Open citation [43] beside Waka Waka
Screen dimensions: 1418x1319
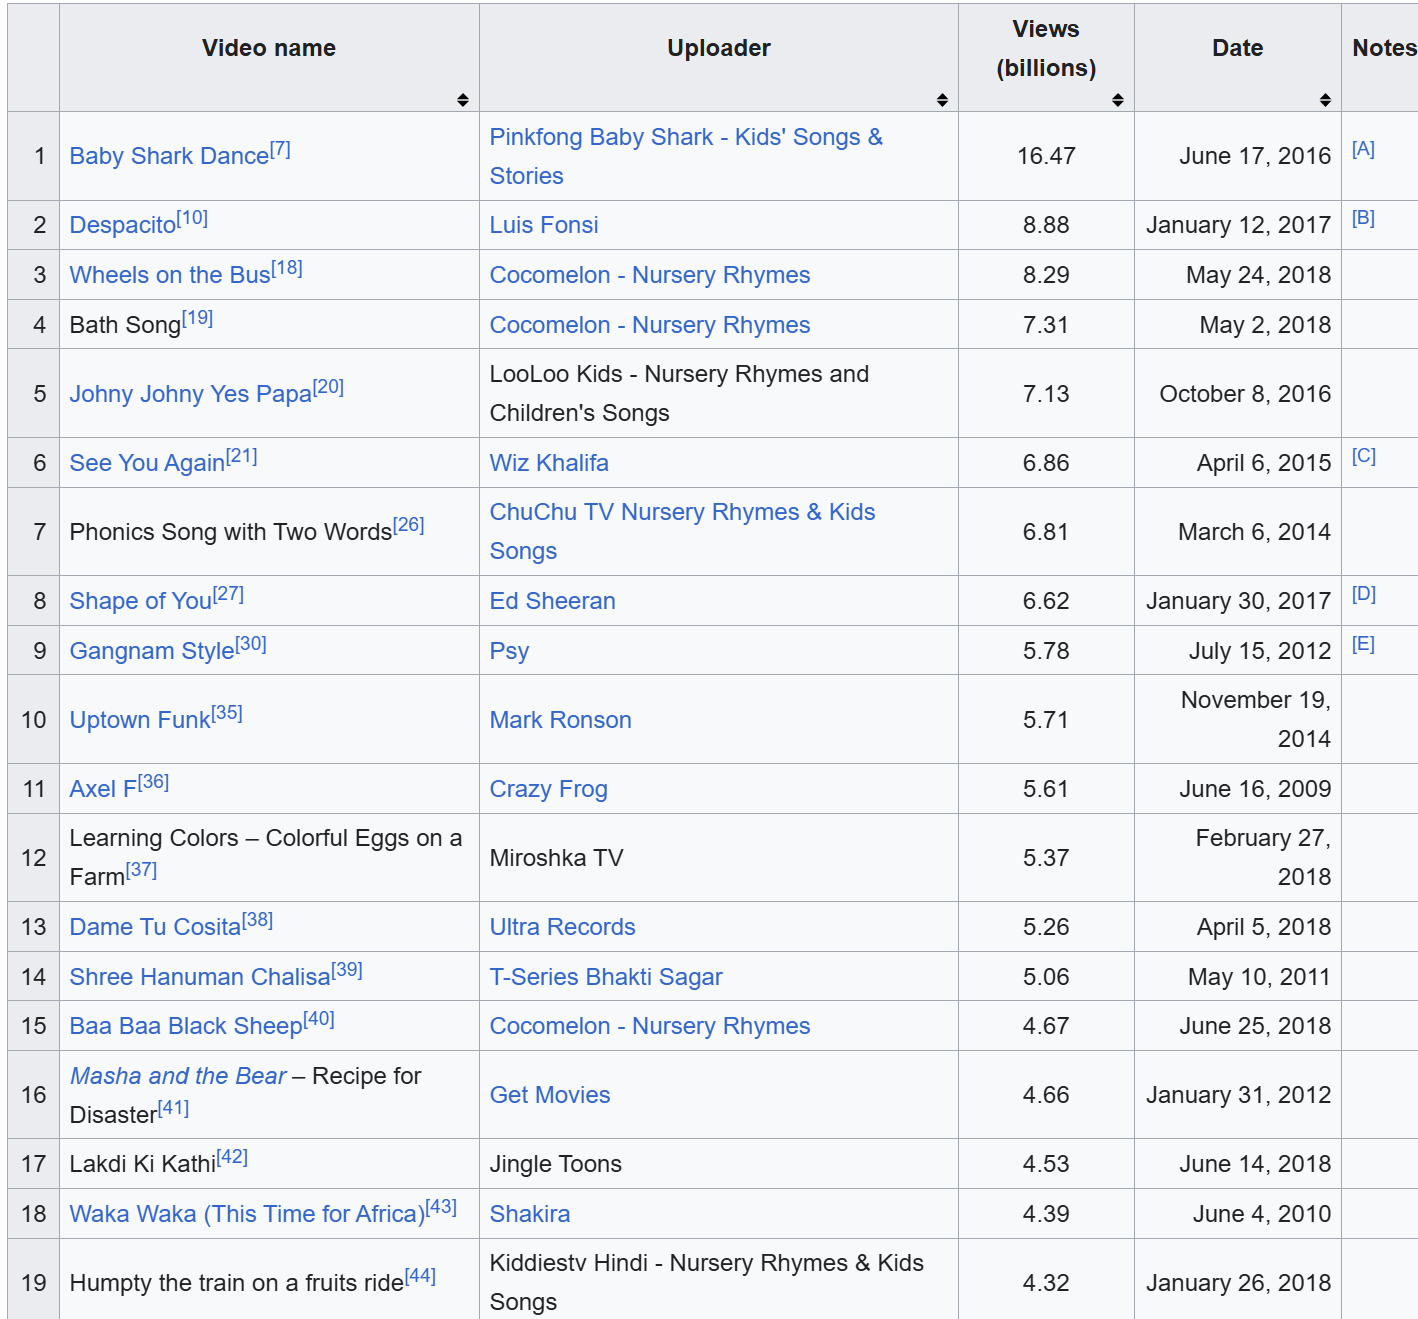[x=441, y=1207]
